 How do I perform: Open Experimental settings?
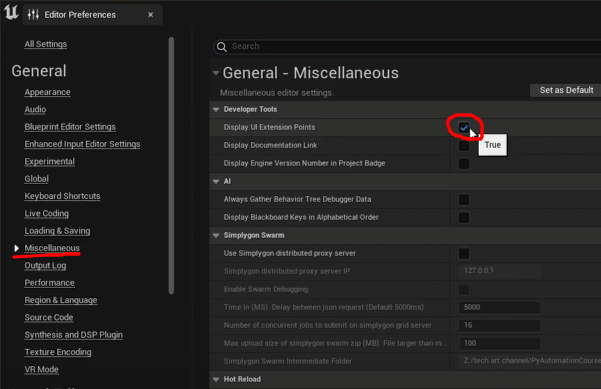coord(49,161)
